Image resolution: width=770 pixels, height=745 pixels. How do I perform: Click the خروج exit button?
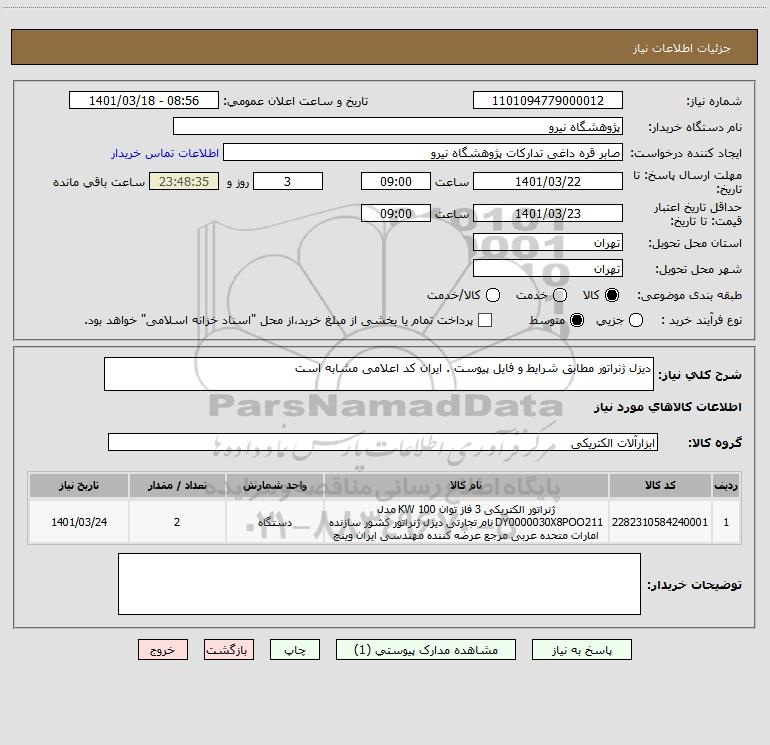tap(163, 650)
